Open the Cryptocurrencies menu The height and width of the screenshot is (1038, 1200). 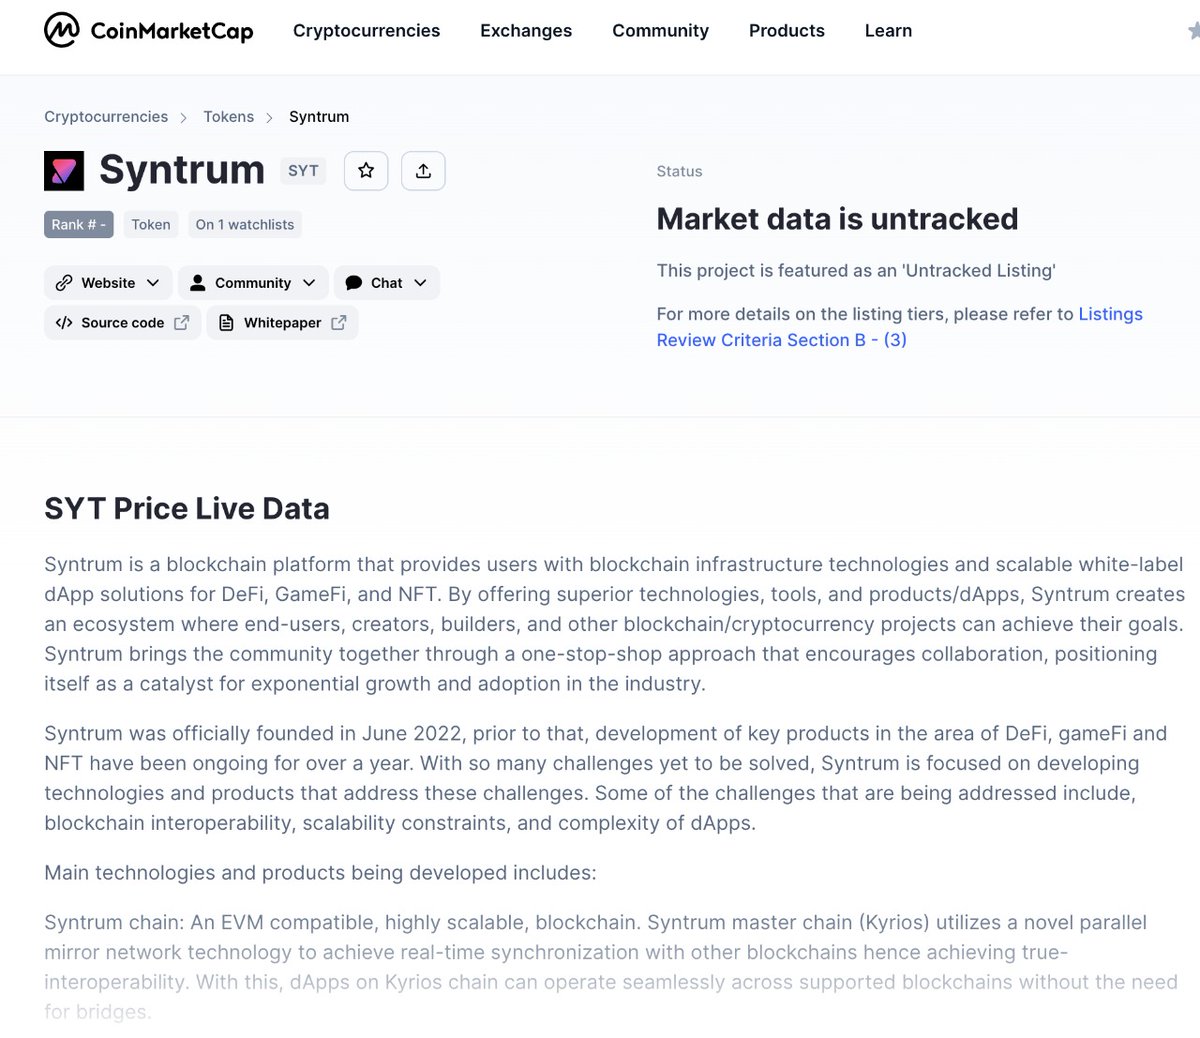(366, 31)
